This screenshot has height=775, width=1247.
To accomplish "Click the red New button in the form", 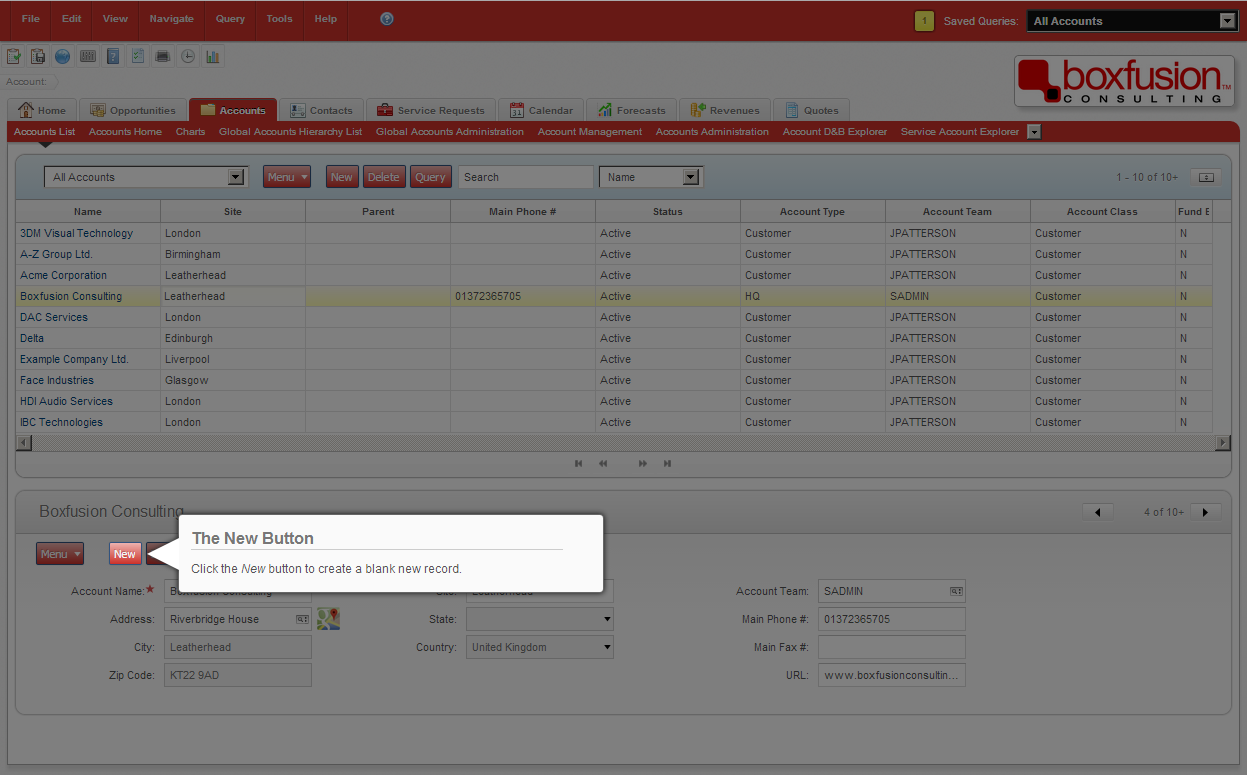I will pos(125,554).
